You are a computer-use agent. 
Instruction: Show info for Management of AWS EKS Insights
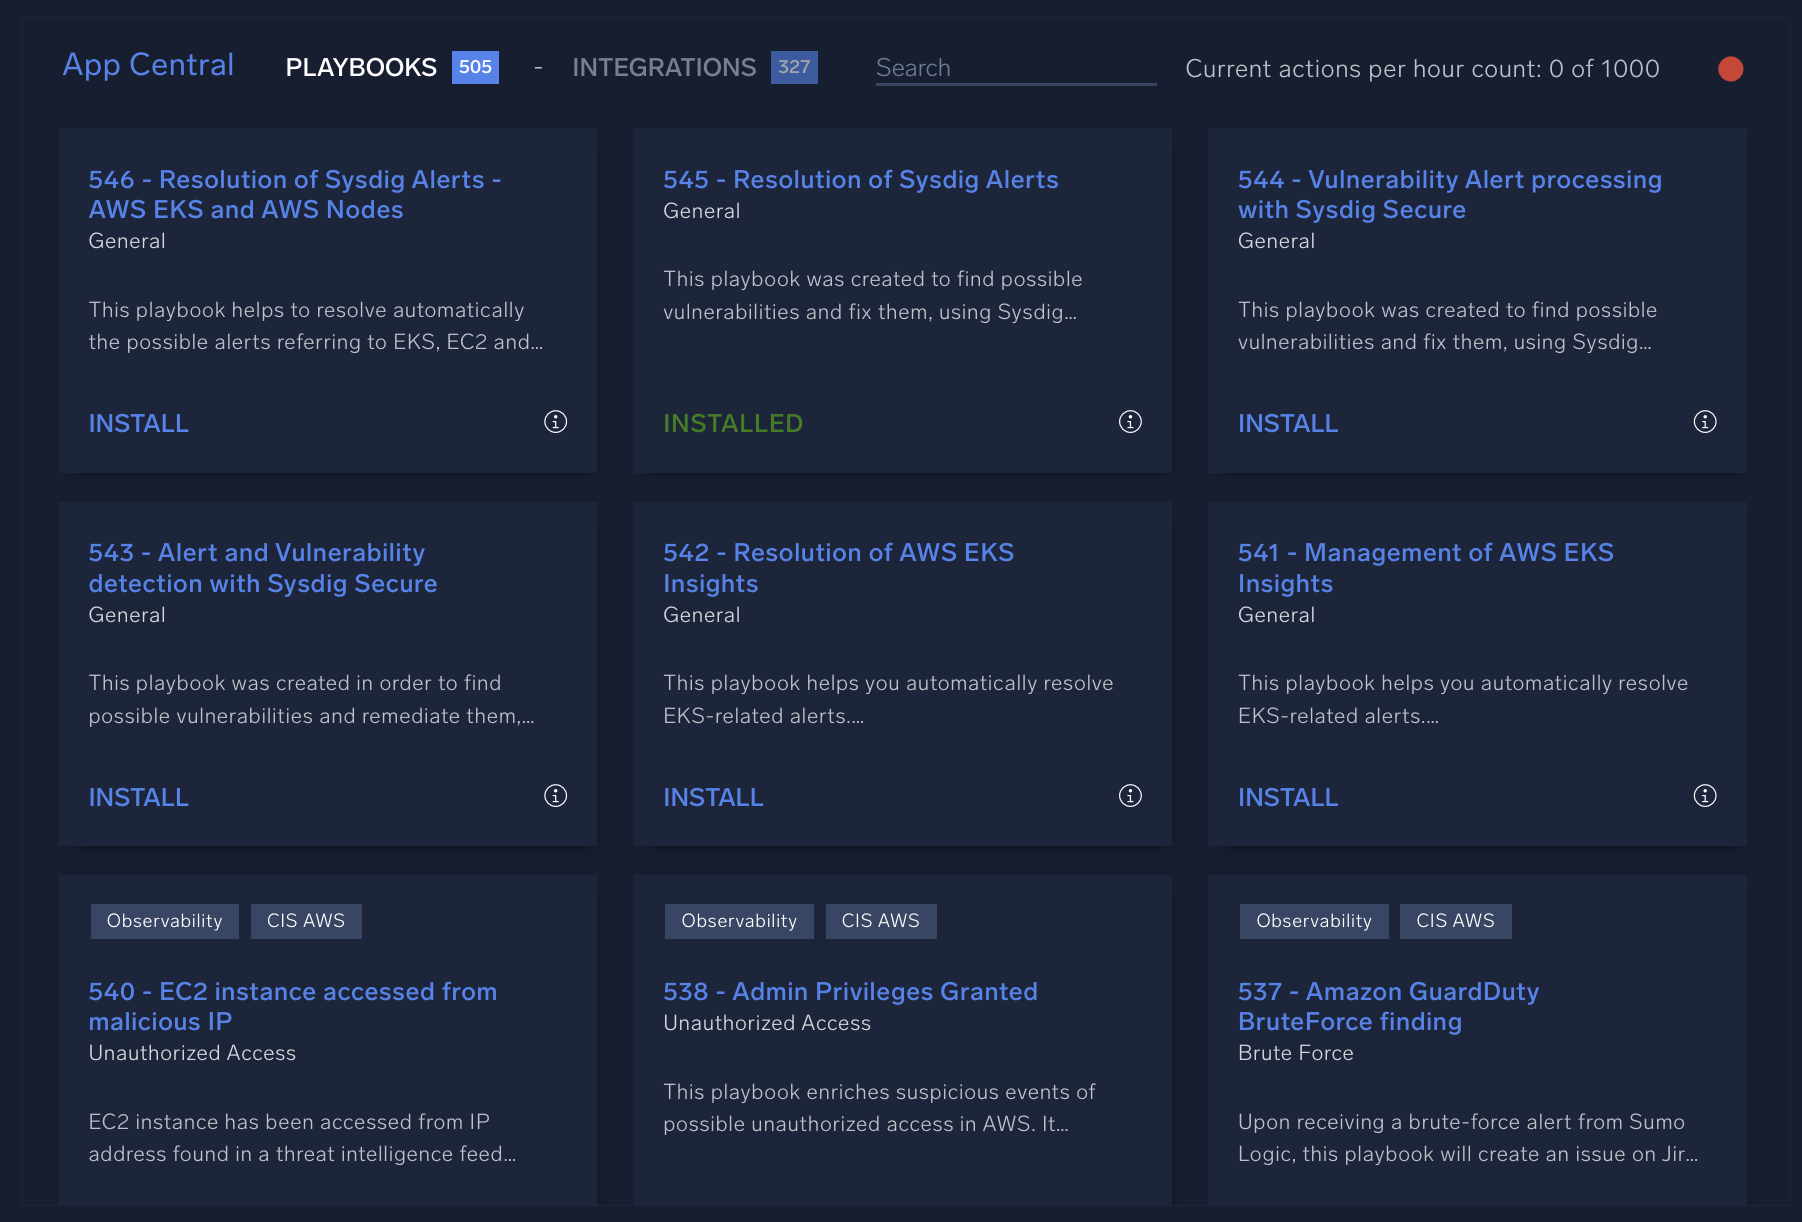(1704, 796)
